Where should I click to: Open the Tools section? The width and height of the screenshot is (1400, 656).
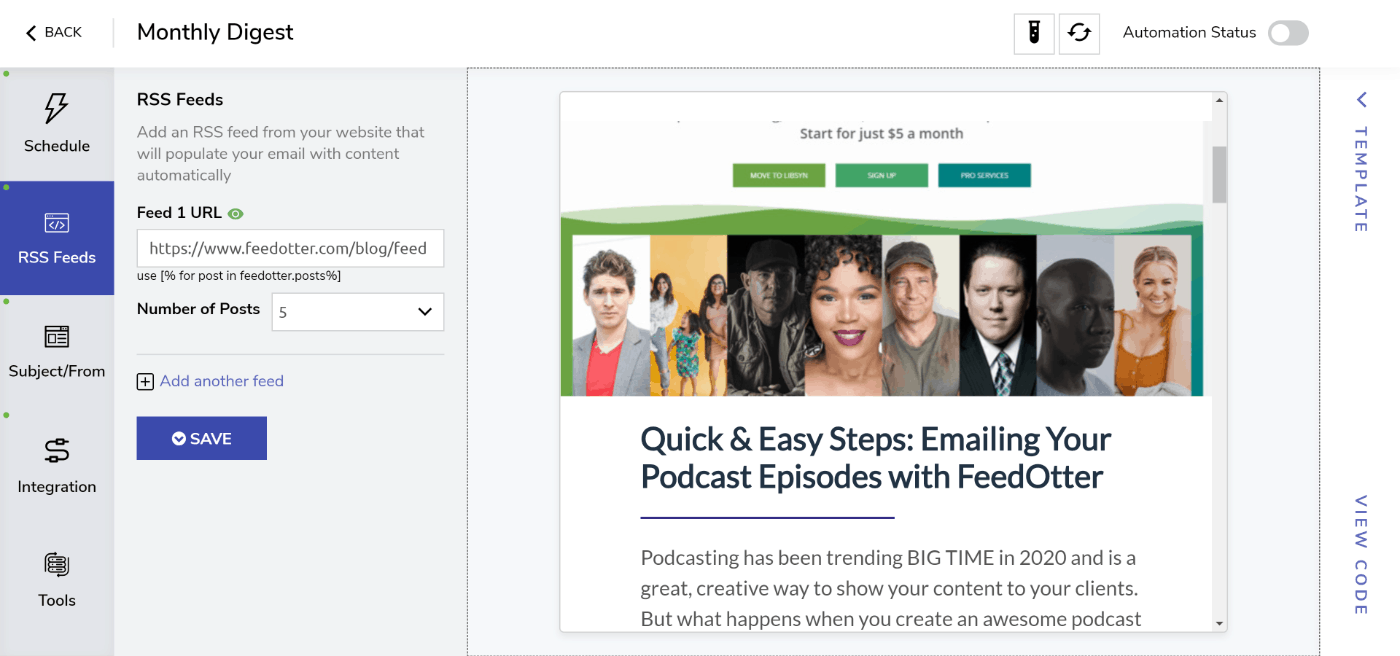click(57, 580)
